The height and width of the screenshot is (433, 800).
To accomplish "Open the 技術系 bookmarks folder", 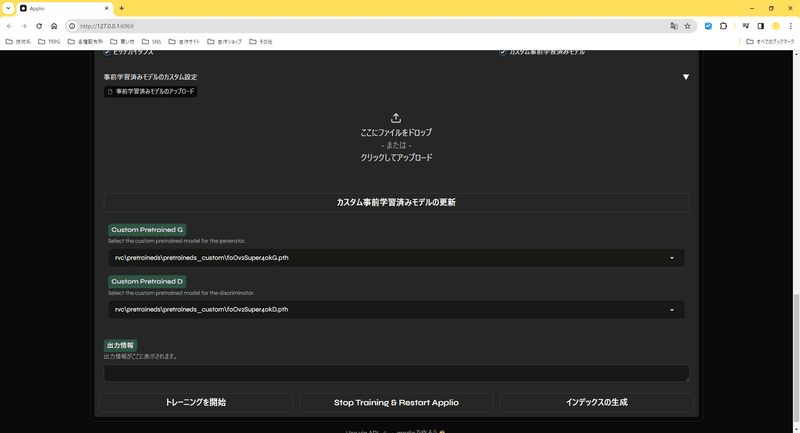I will pyautogui.click(x=18, y=42).
